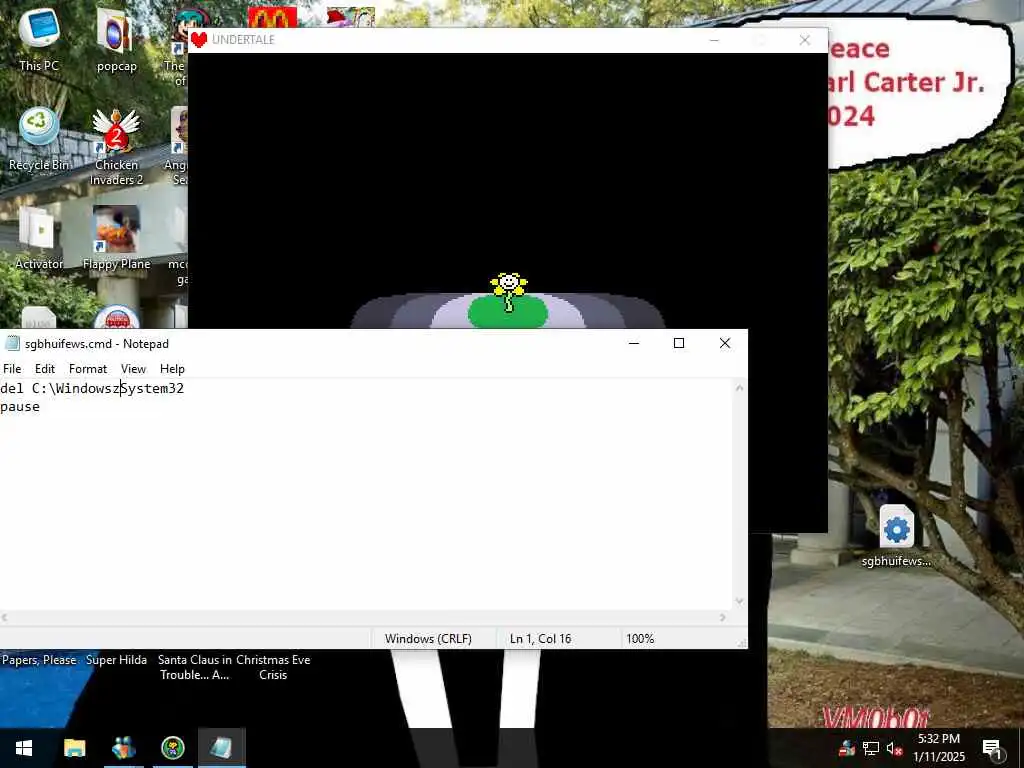Open the This PC desktop icon
The width and height of the screenshot is (1024, 768).
[x=39, y=39]
